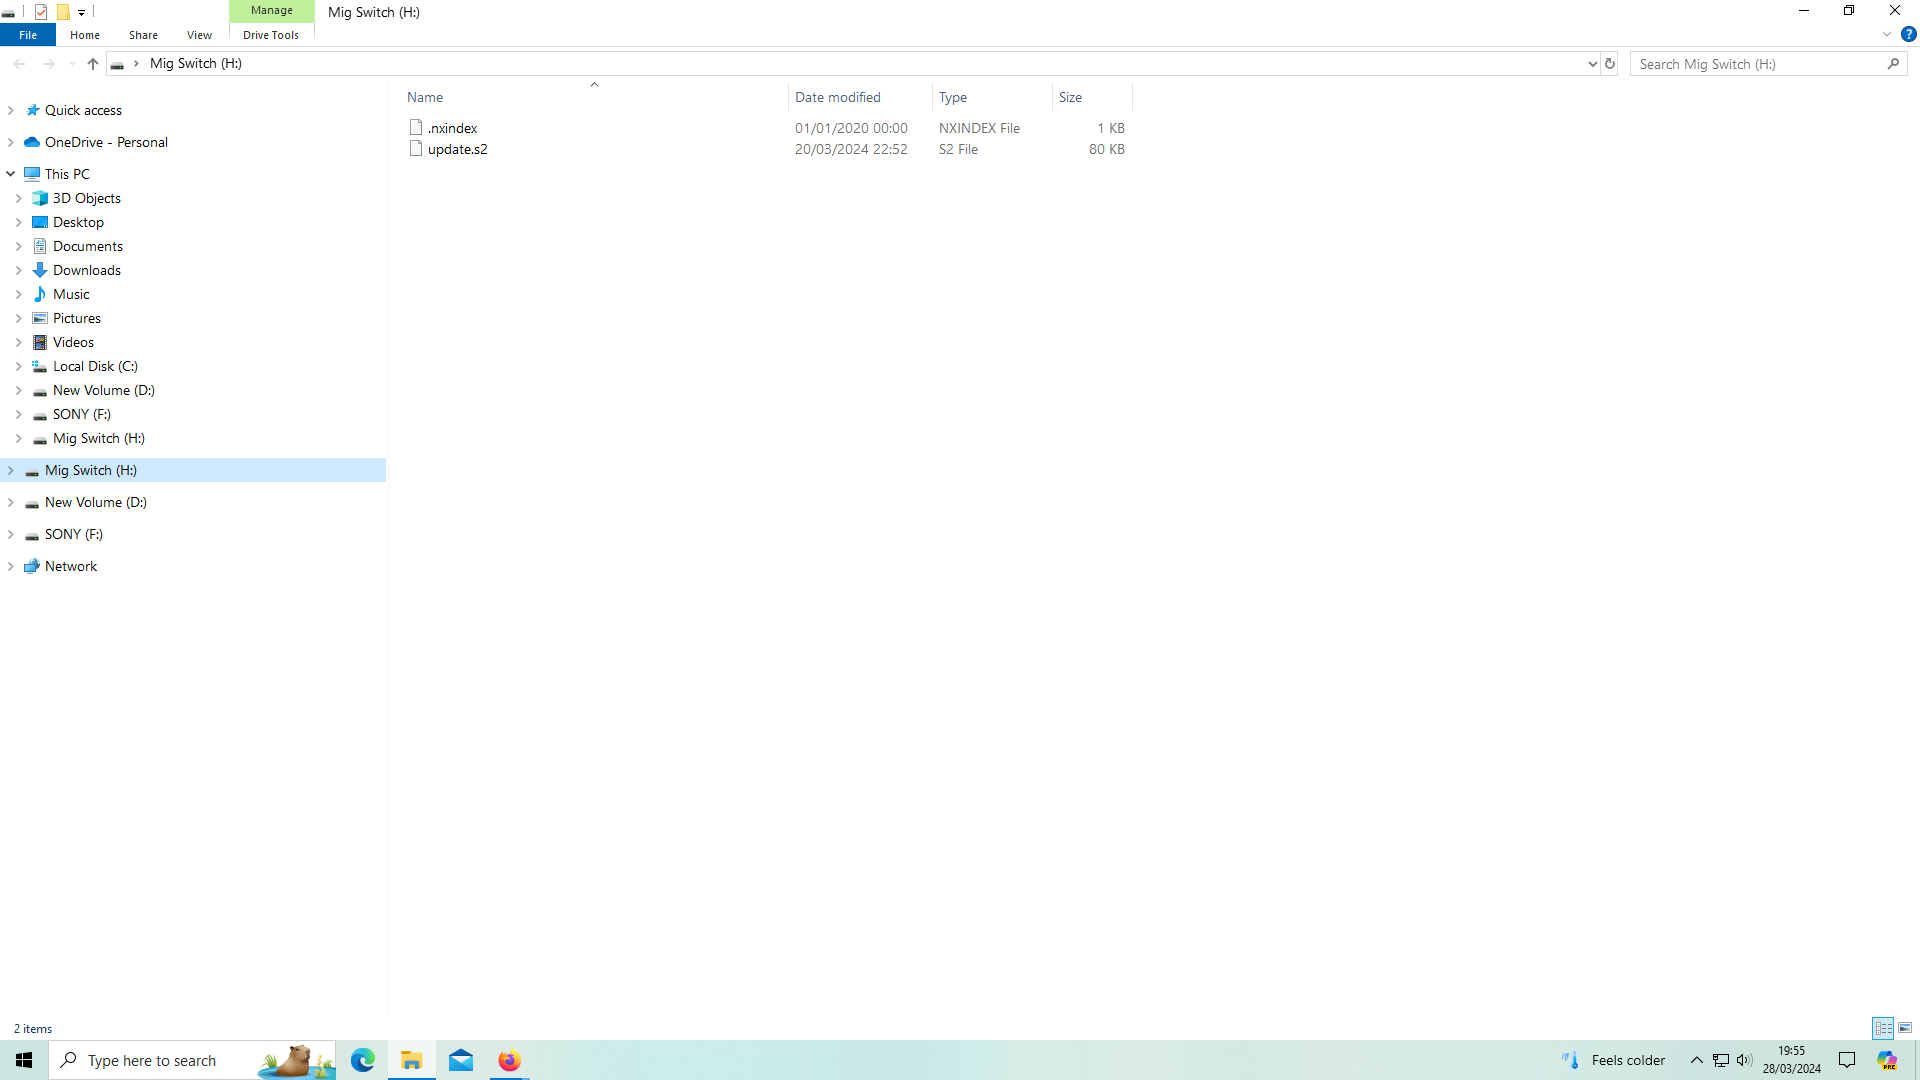Show hidden system tray icons

pos(1696,1060)
